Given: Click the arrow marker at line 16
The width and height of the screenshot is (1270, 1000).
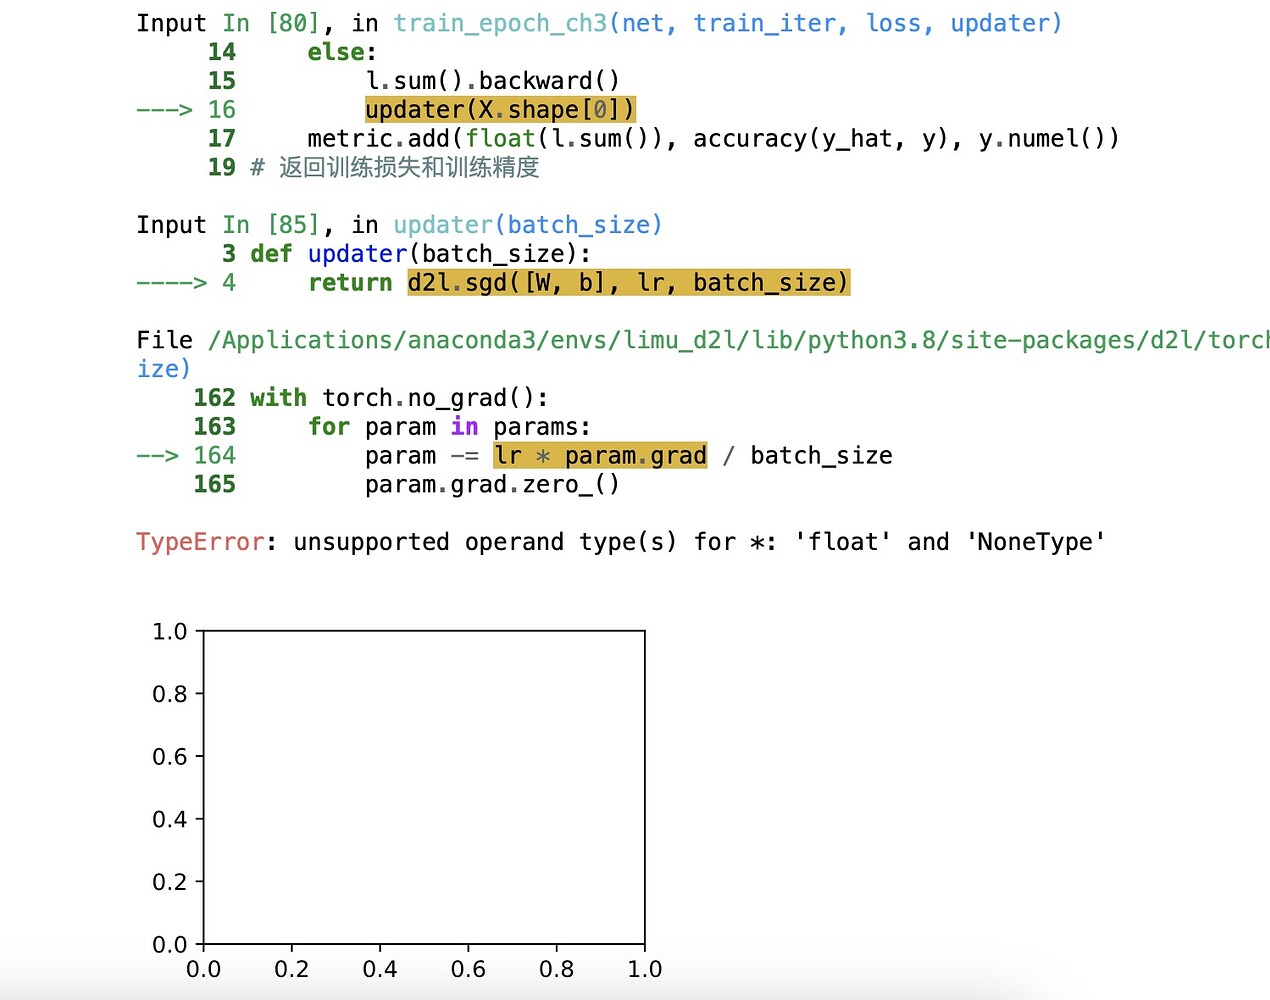Looking at the screenshot, I should (163, 109).
